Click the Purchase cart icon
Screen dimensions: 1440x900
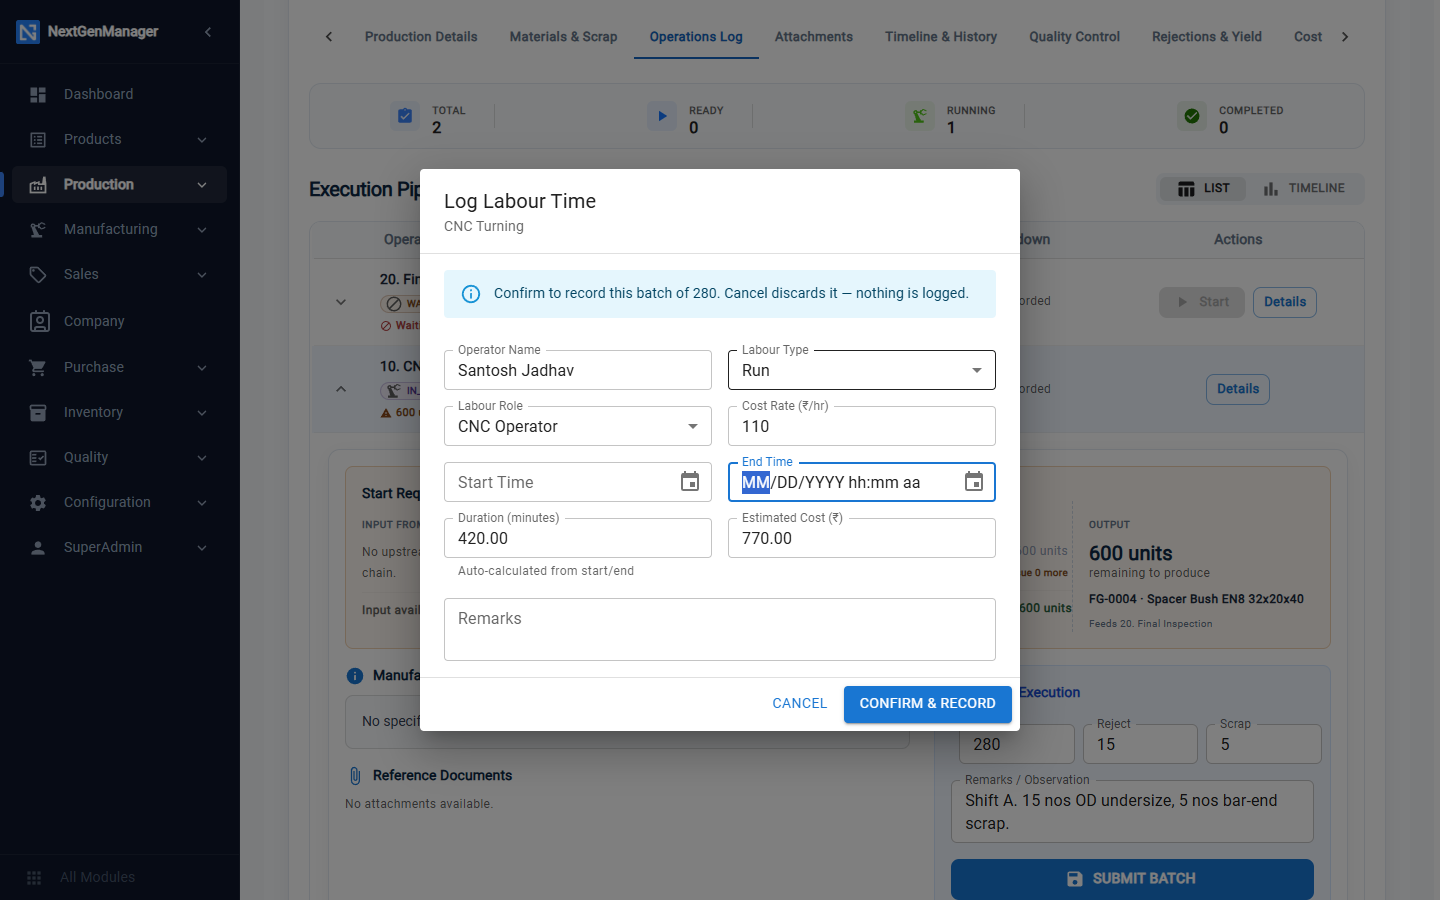pos(38,368)
